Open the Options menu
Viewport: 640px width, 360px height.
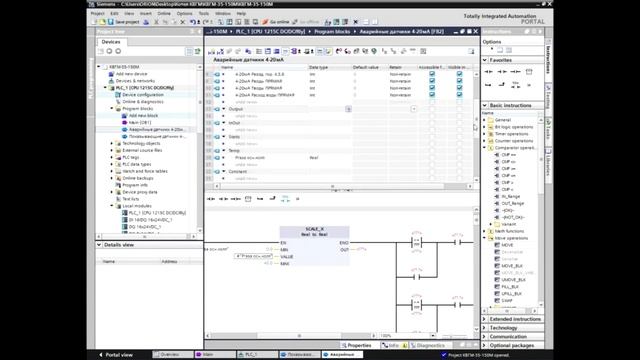(184, 13)
